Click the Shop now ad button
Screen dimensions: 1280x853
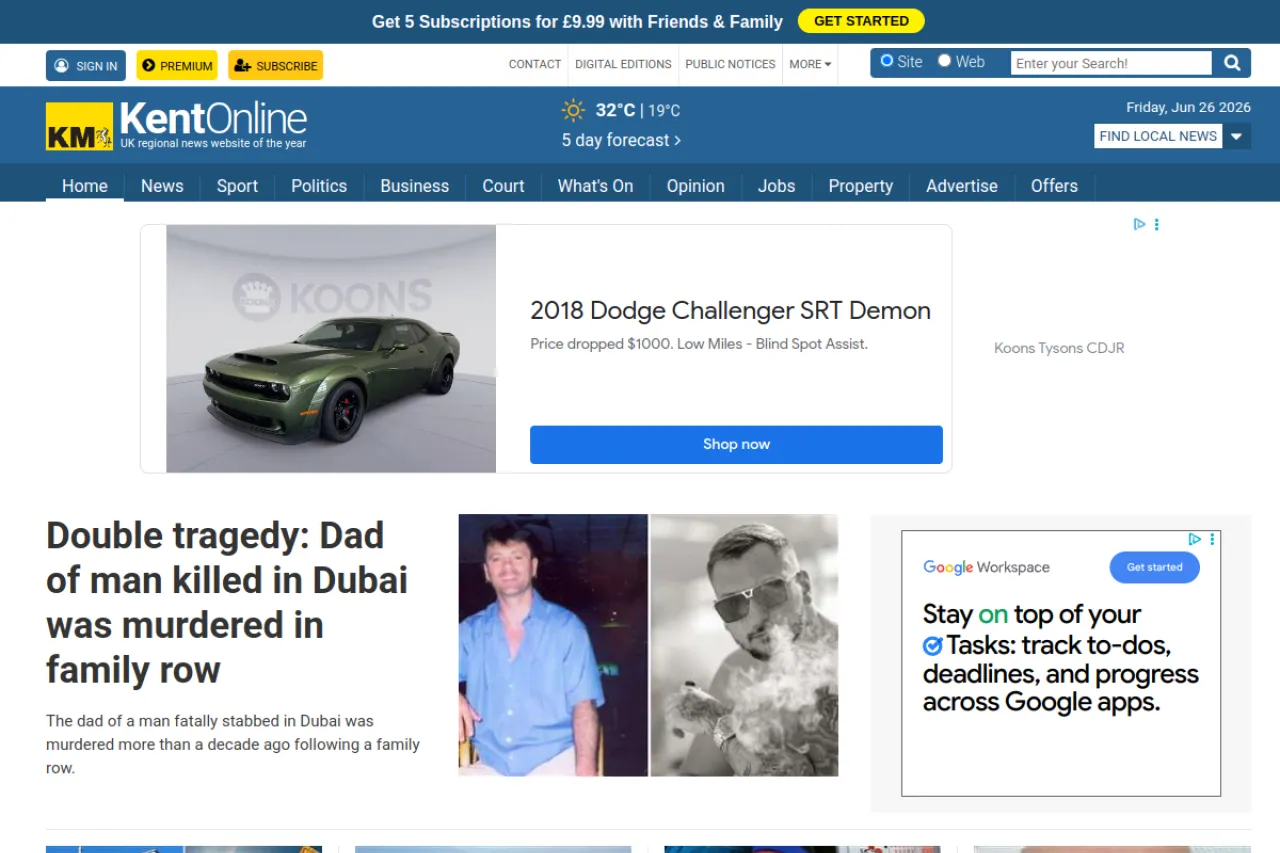[736, 444]
